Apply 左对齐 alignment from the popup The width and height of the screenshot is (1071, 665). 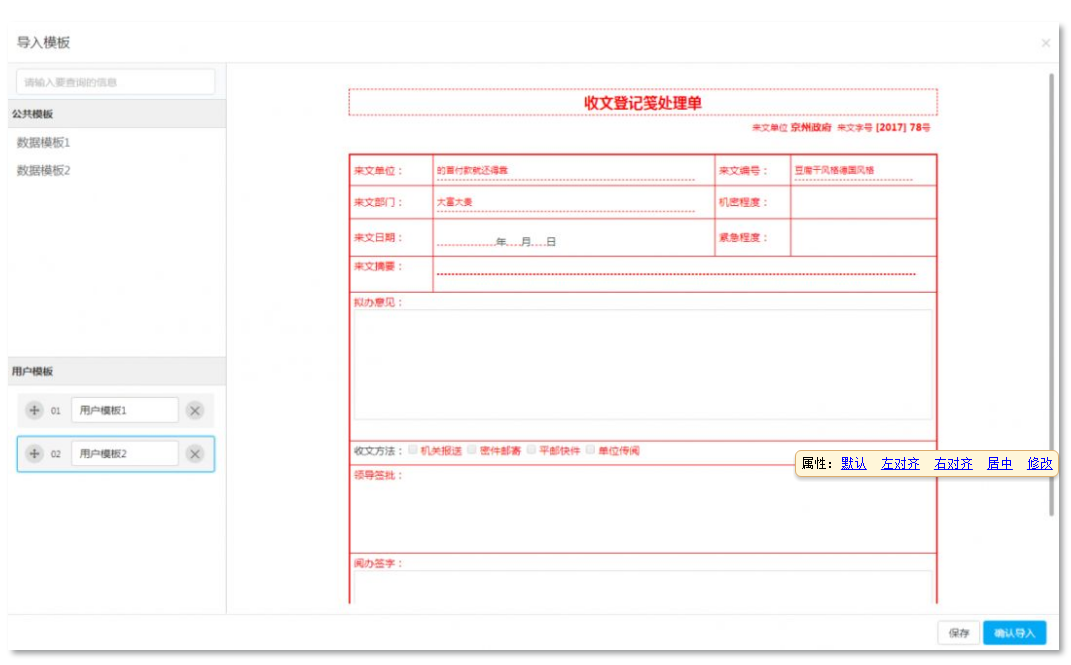(900, 464)
